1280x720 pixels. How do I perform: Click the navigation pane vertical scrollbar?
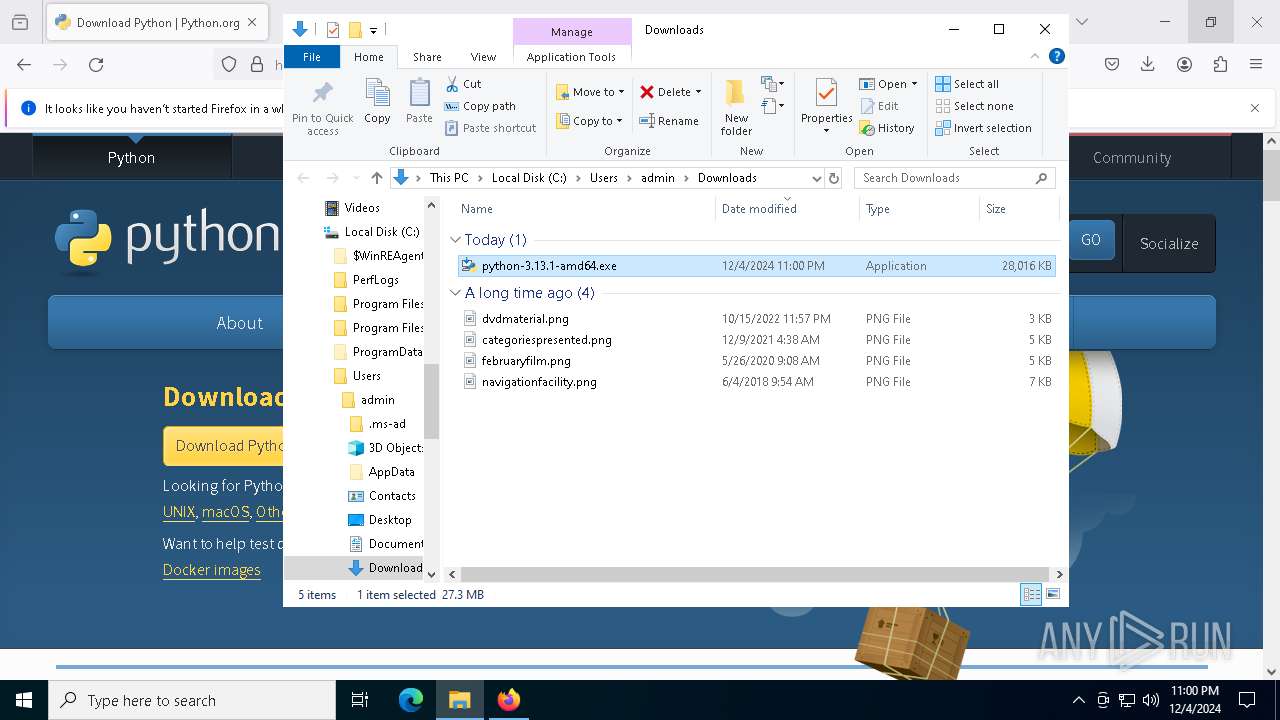(432, 401)
